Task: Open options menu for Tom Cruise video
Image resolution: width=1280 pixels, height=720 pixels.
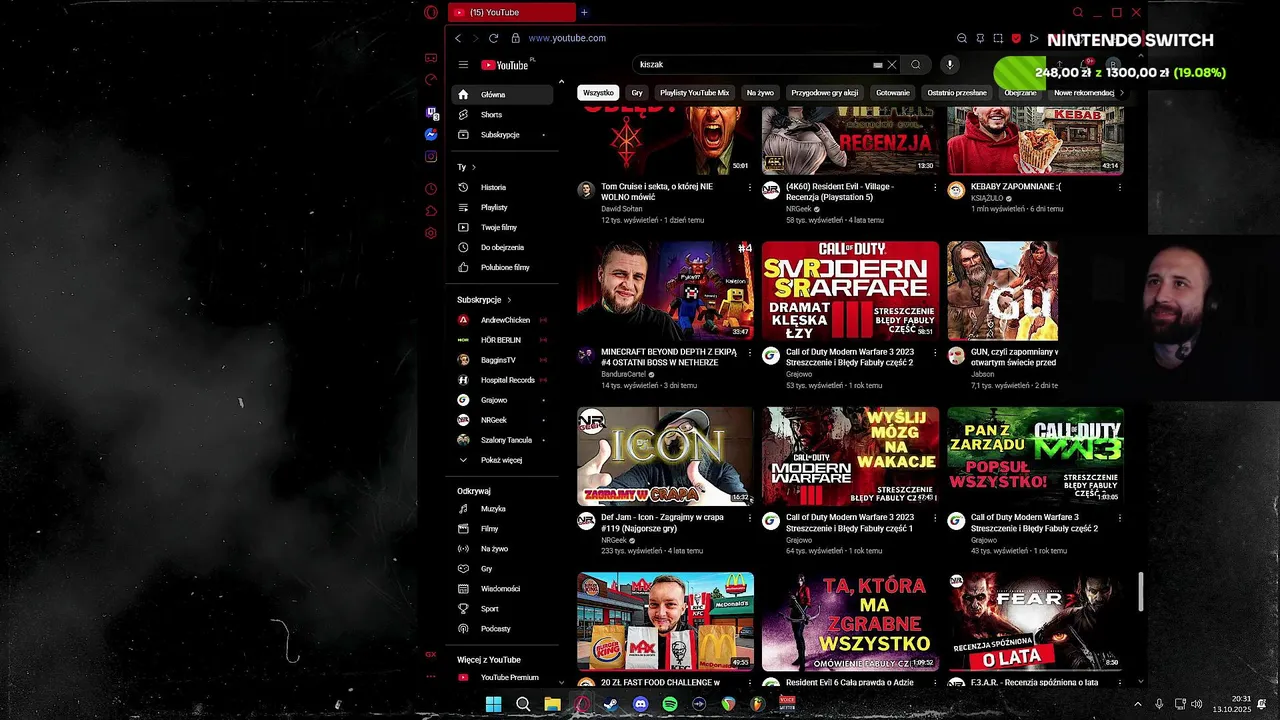Action: tap(750, 187)
